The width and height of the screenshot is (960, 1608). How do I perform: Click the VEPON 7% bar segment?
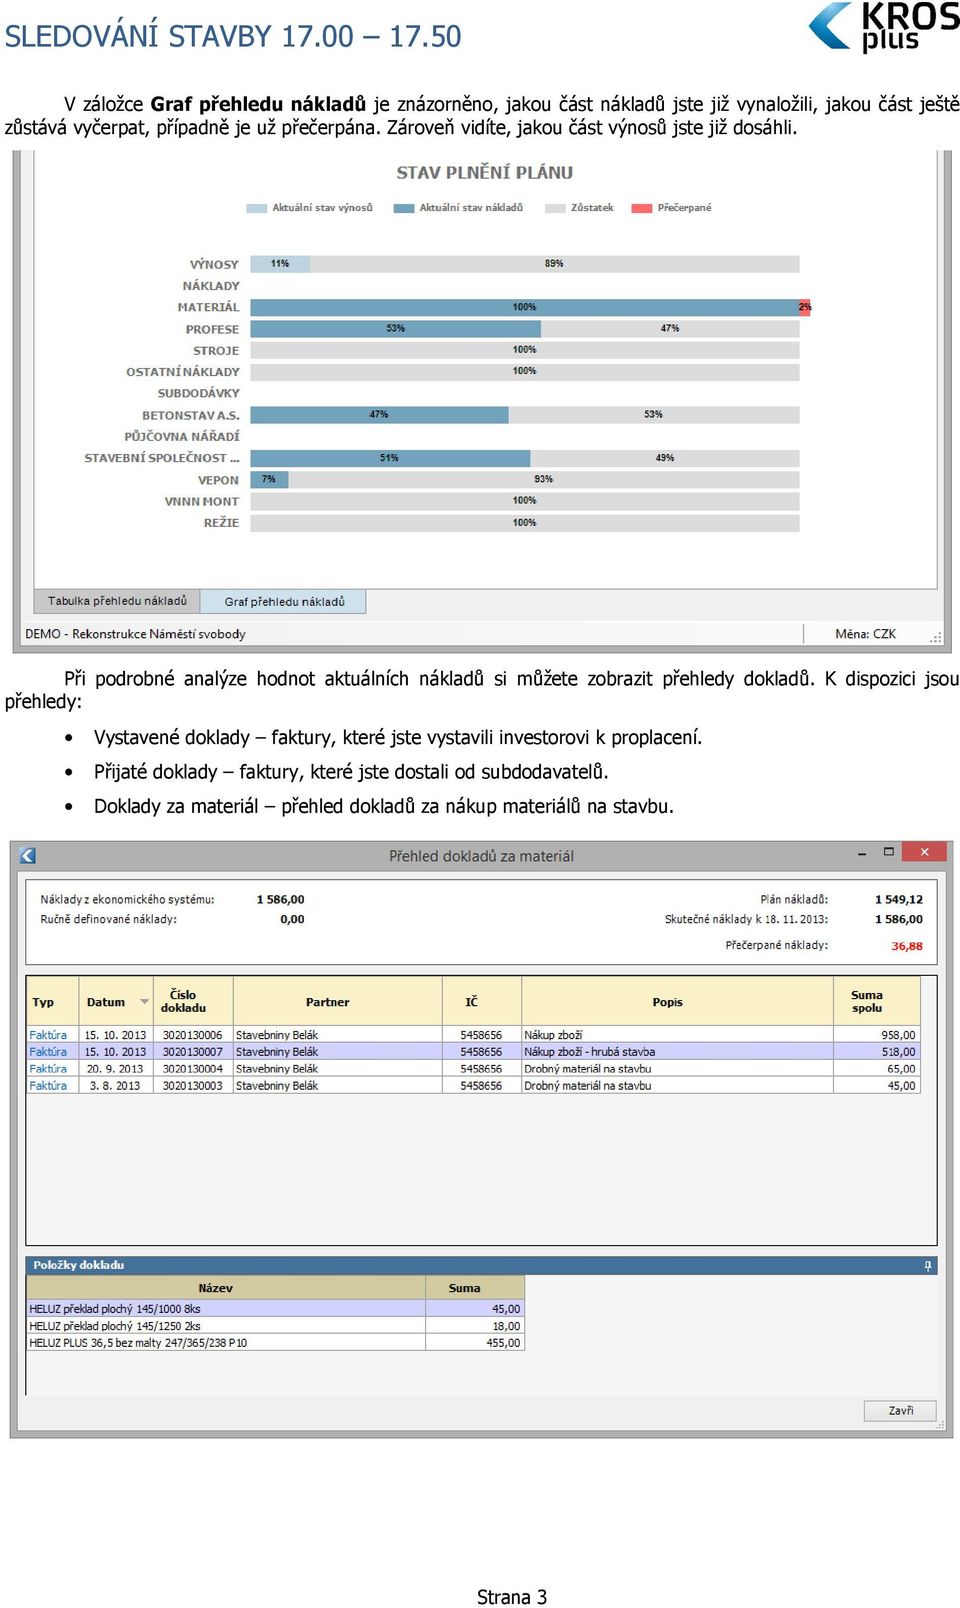coord(269,479)
